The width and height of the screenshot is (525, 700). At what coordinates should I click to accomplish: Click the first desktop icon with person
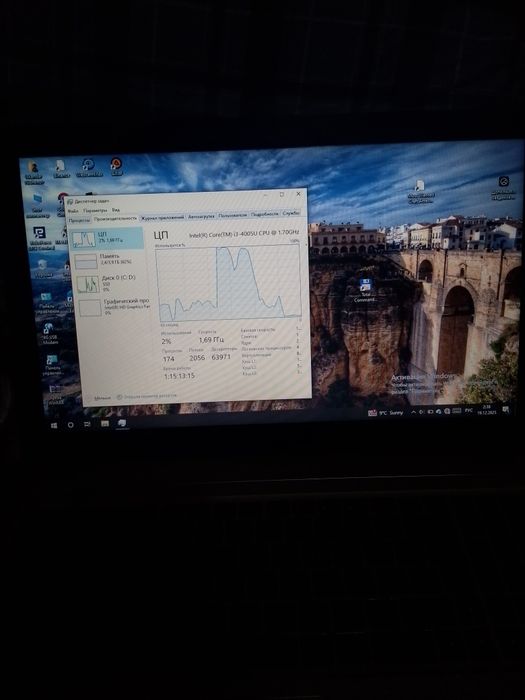pyautogui.click(x=33, y=173)
